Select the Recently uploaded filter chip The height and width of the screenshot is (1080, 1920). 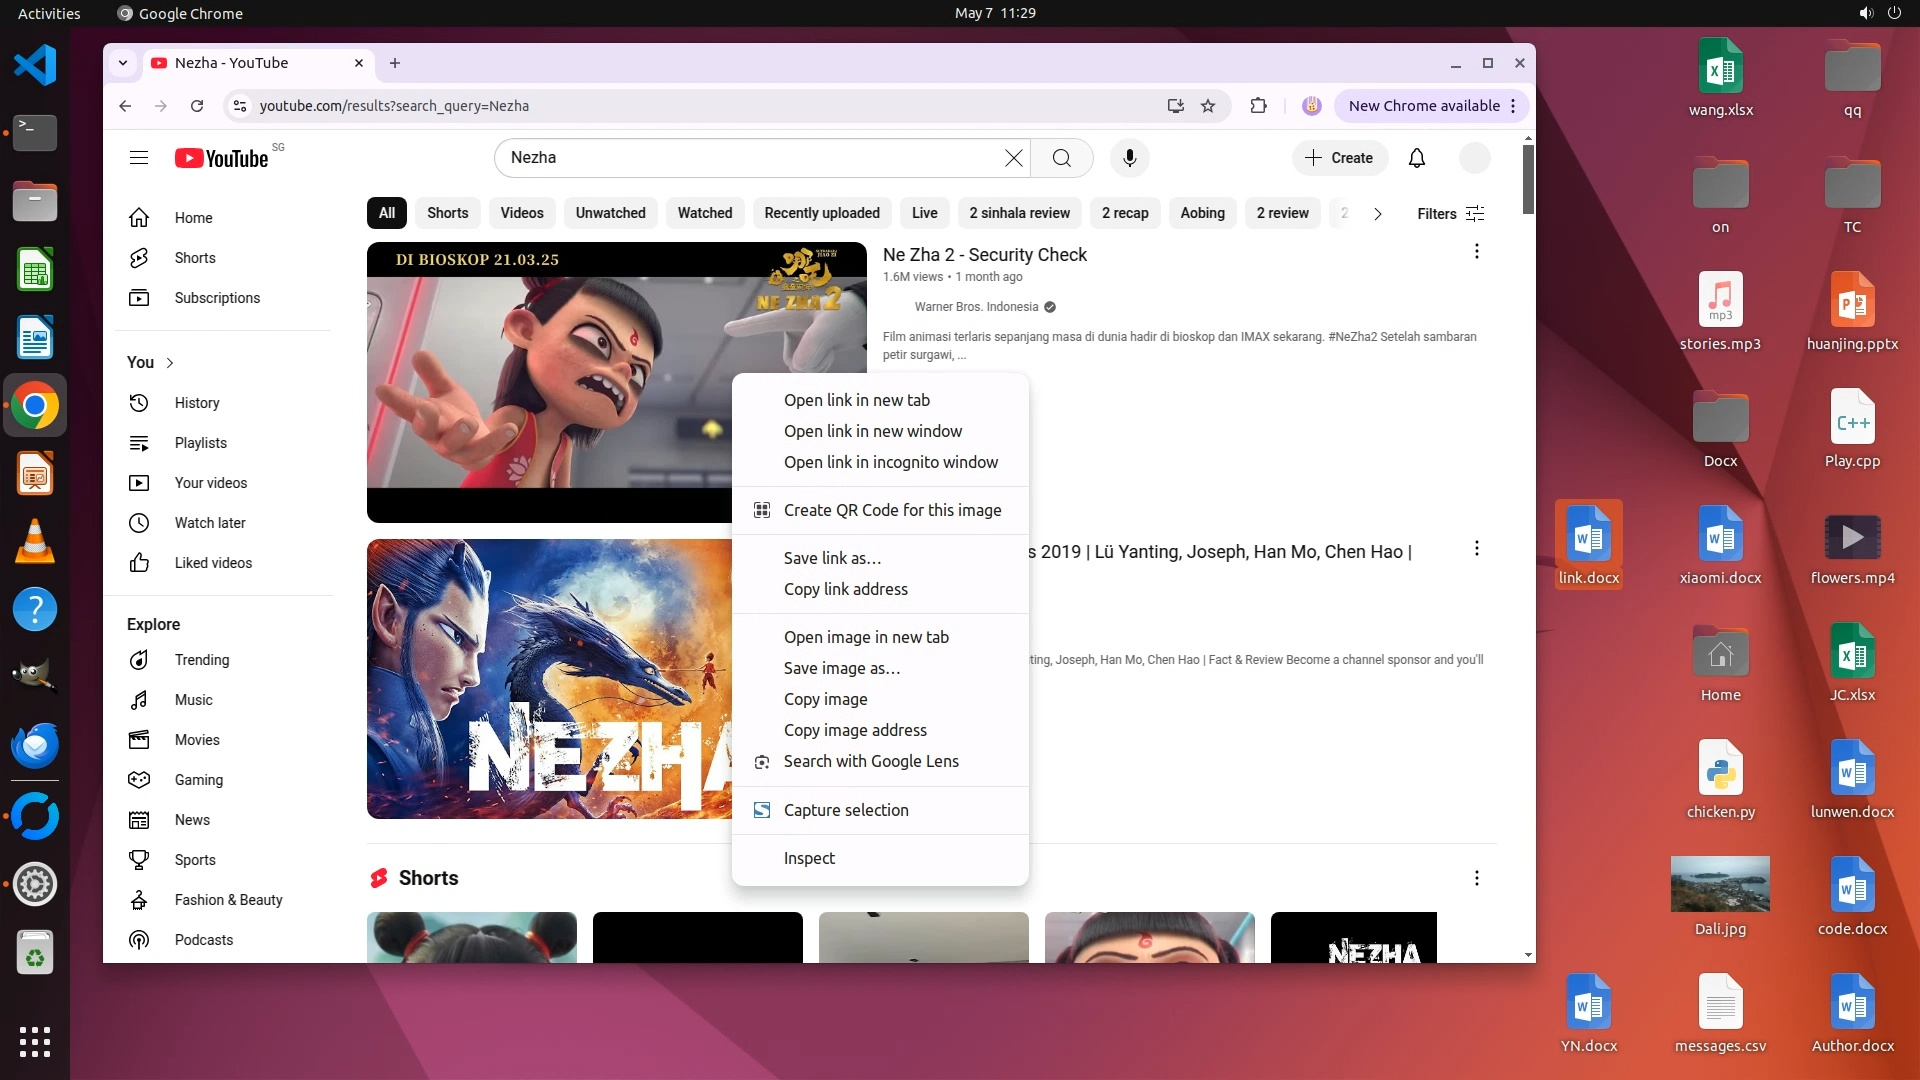click(x=821, y=213)
